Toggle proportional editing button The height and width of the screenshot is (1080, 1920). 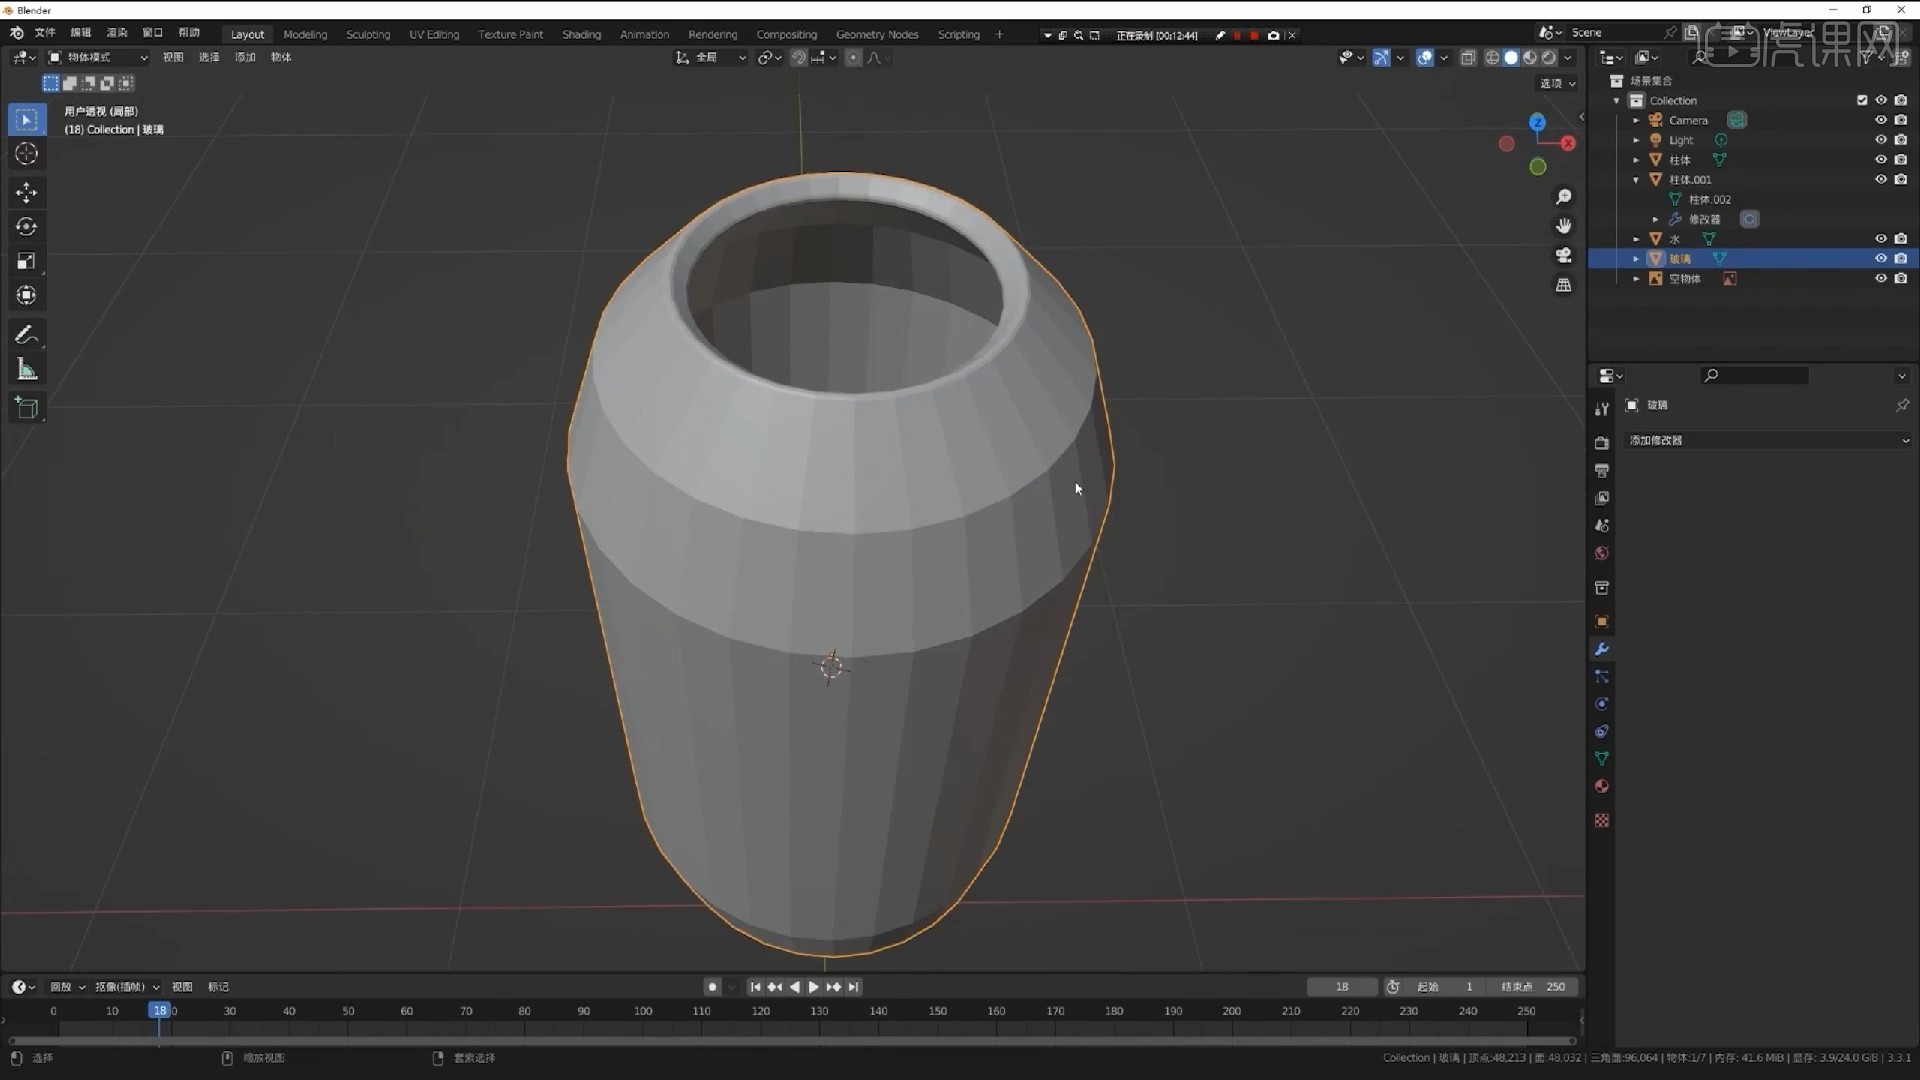coord(853,58)
